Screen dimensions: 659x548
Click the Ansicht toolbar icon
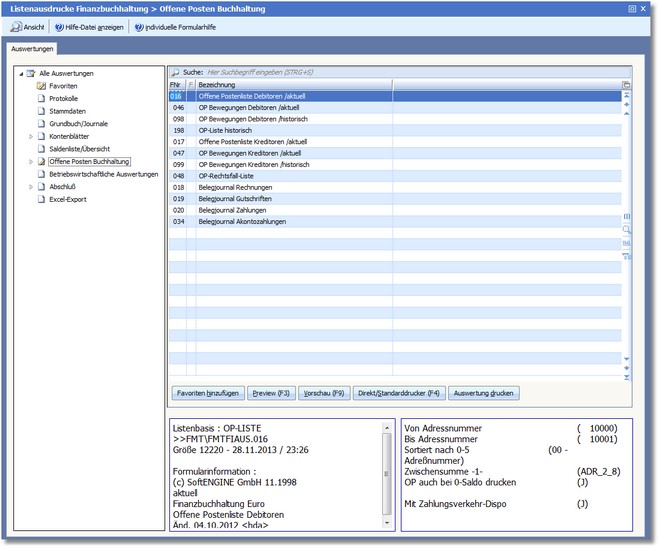(16, 27)
